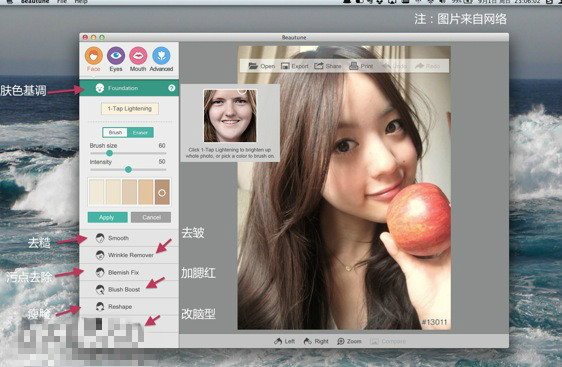Click the Share toolbar icon
The width and height of the screenshot is (562, 367).
(319, 66)
